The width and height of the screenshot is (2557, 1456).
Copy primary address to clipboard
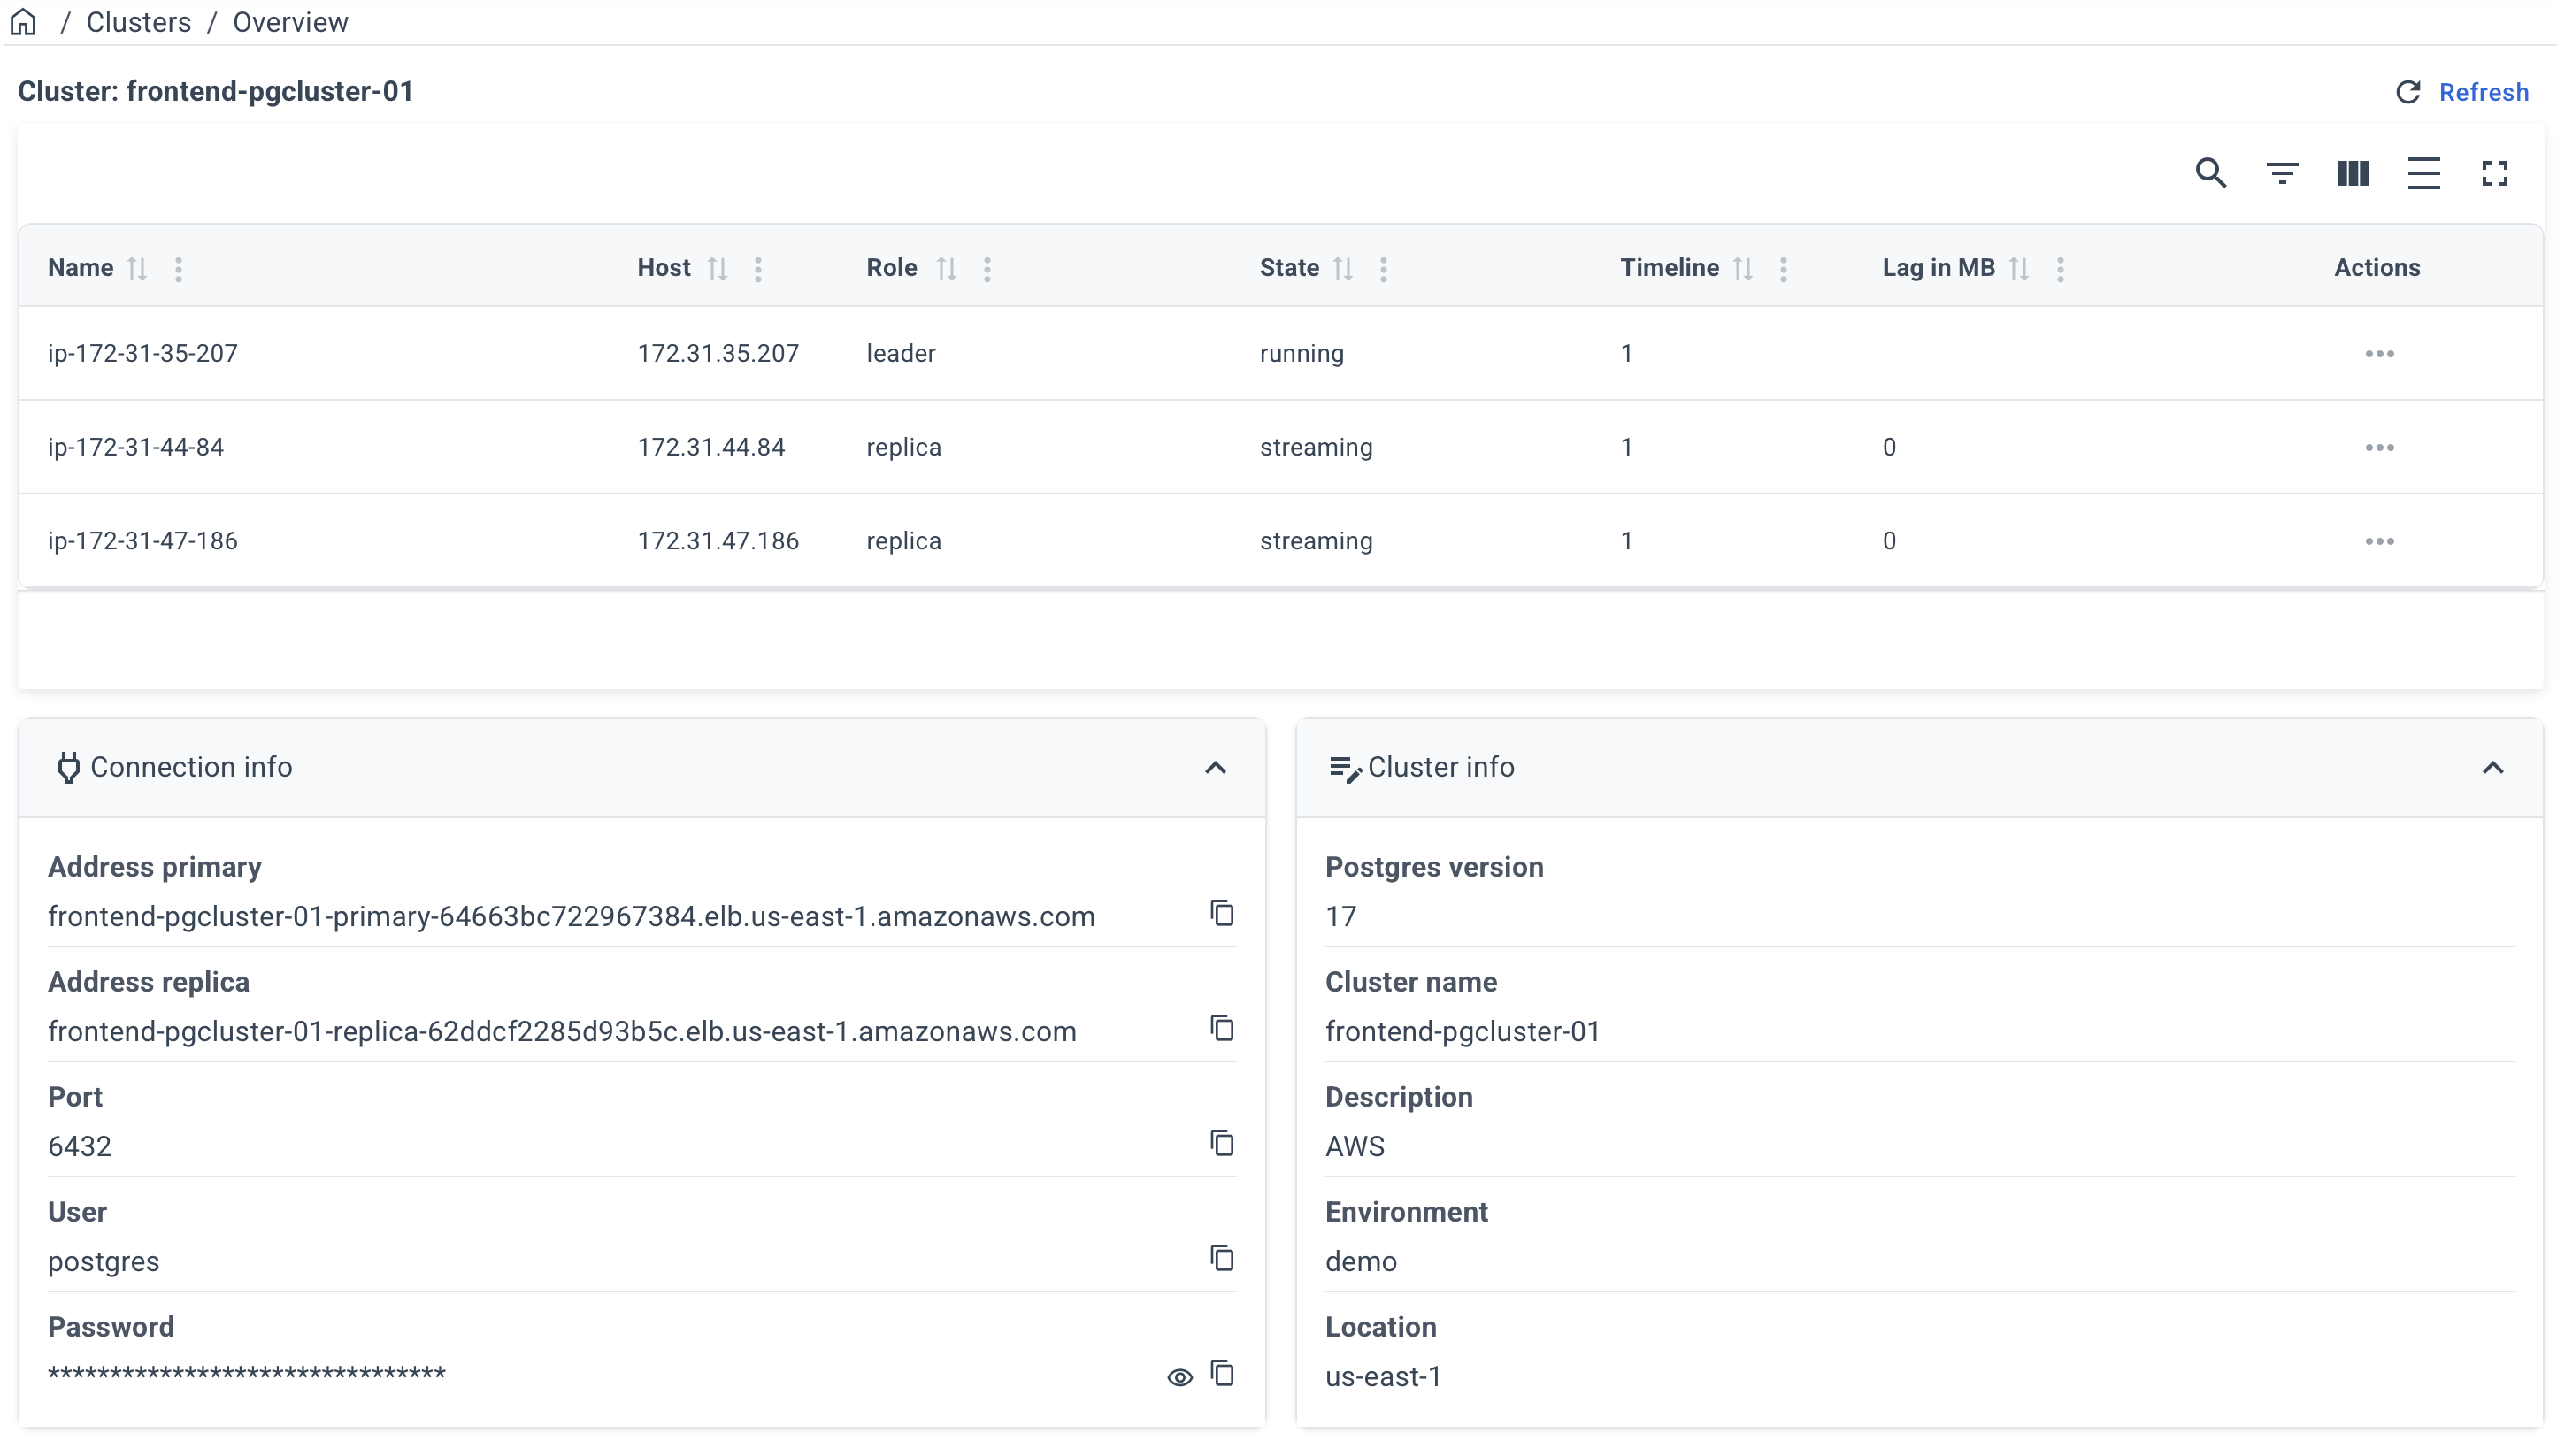[x=1222, y=913]
